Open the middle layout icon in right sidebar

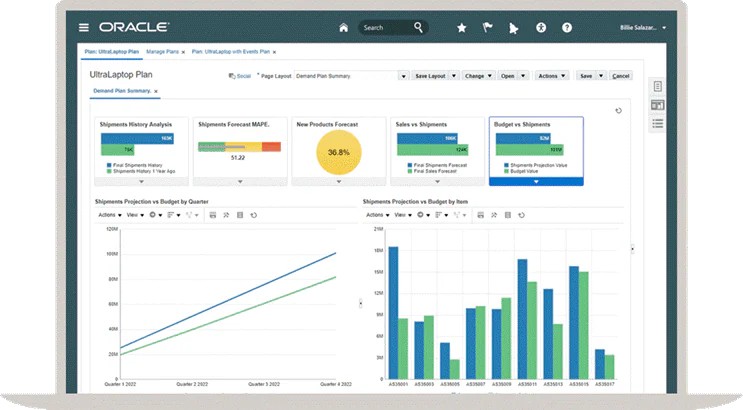658,105
